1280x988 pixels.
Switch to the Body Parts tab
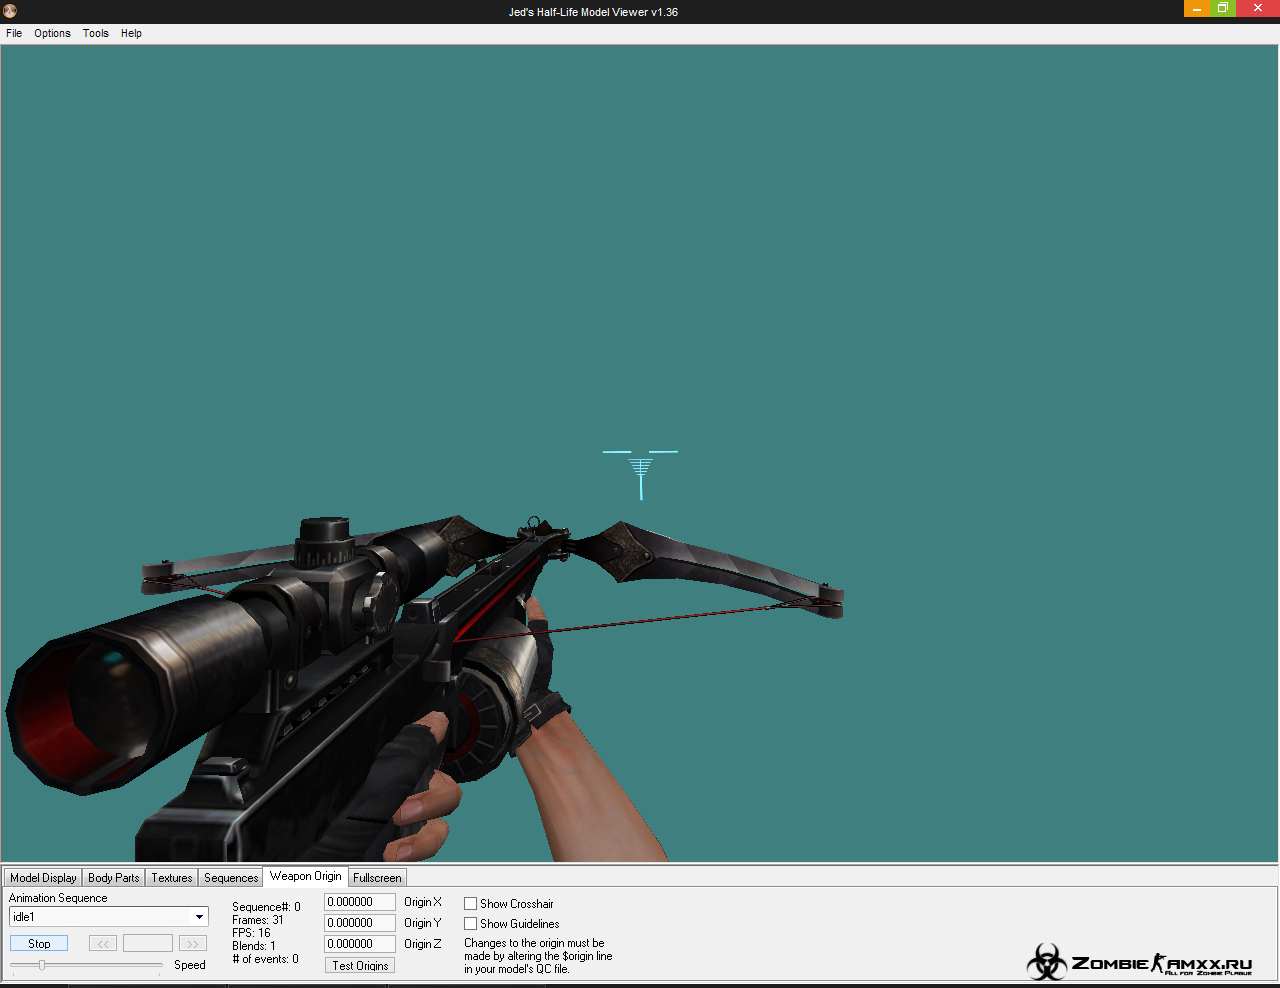[x=113, y=878]
